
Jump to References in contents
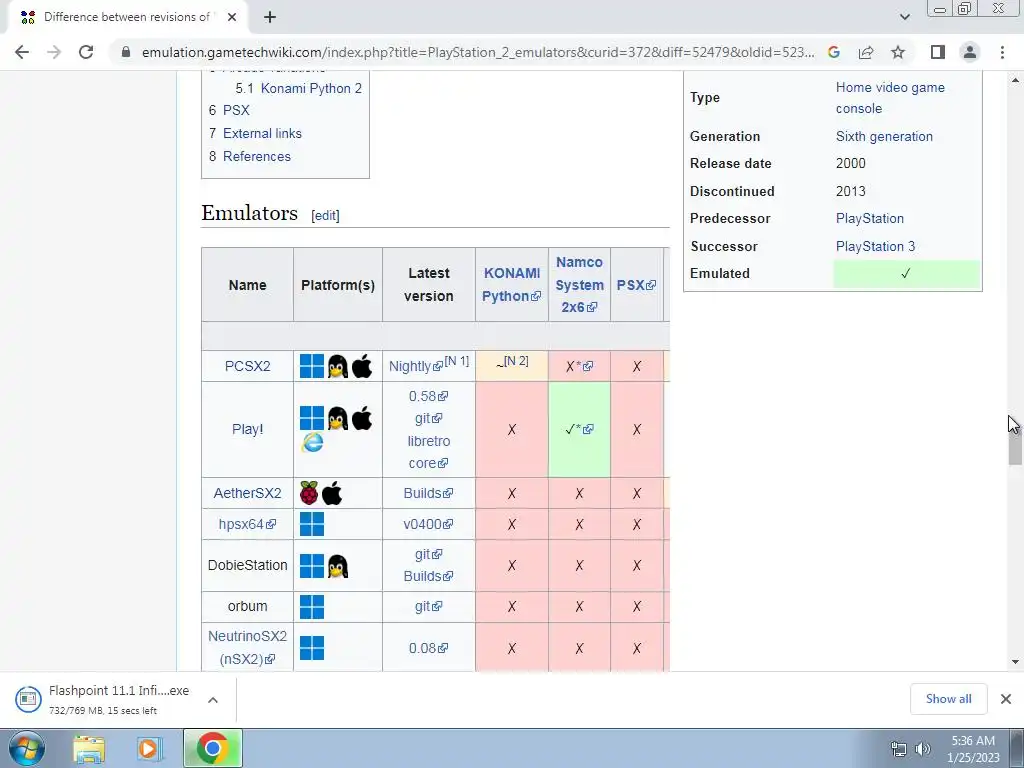click(x=257, y=156)
